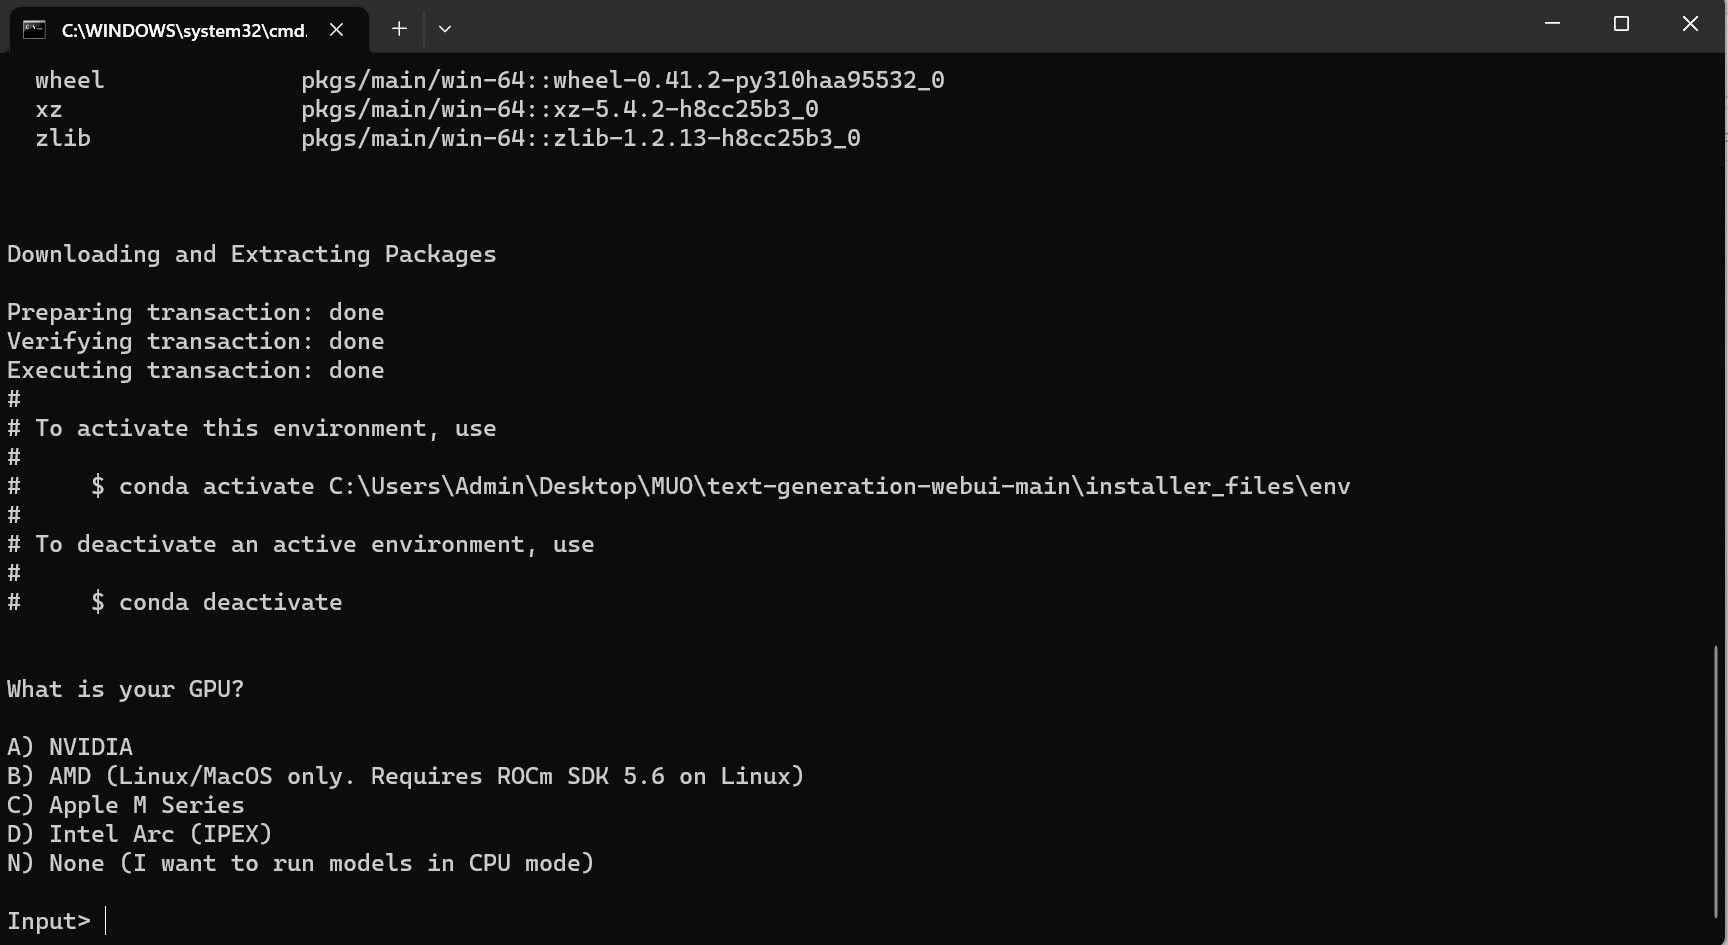Screen dimensions: 1728x945
Task: Click the minimize icon
Action: 1551,22
